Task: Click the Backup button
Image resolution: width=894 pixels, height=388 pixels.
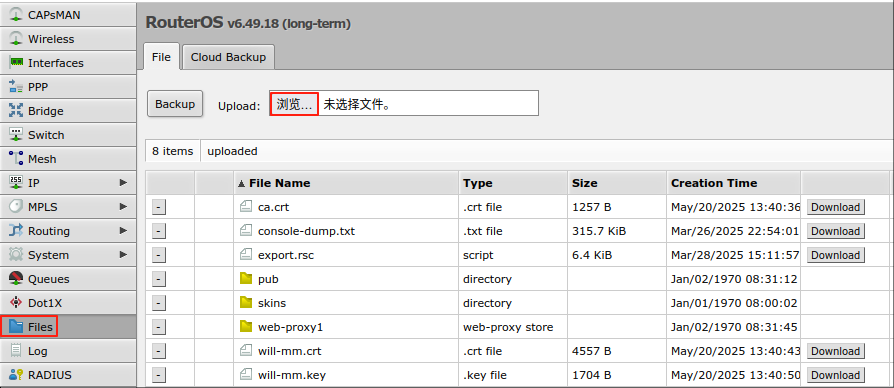Action: tap(175, 104)
